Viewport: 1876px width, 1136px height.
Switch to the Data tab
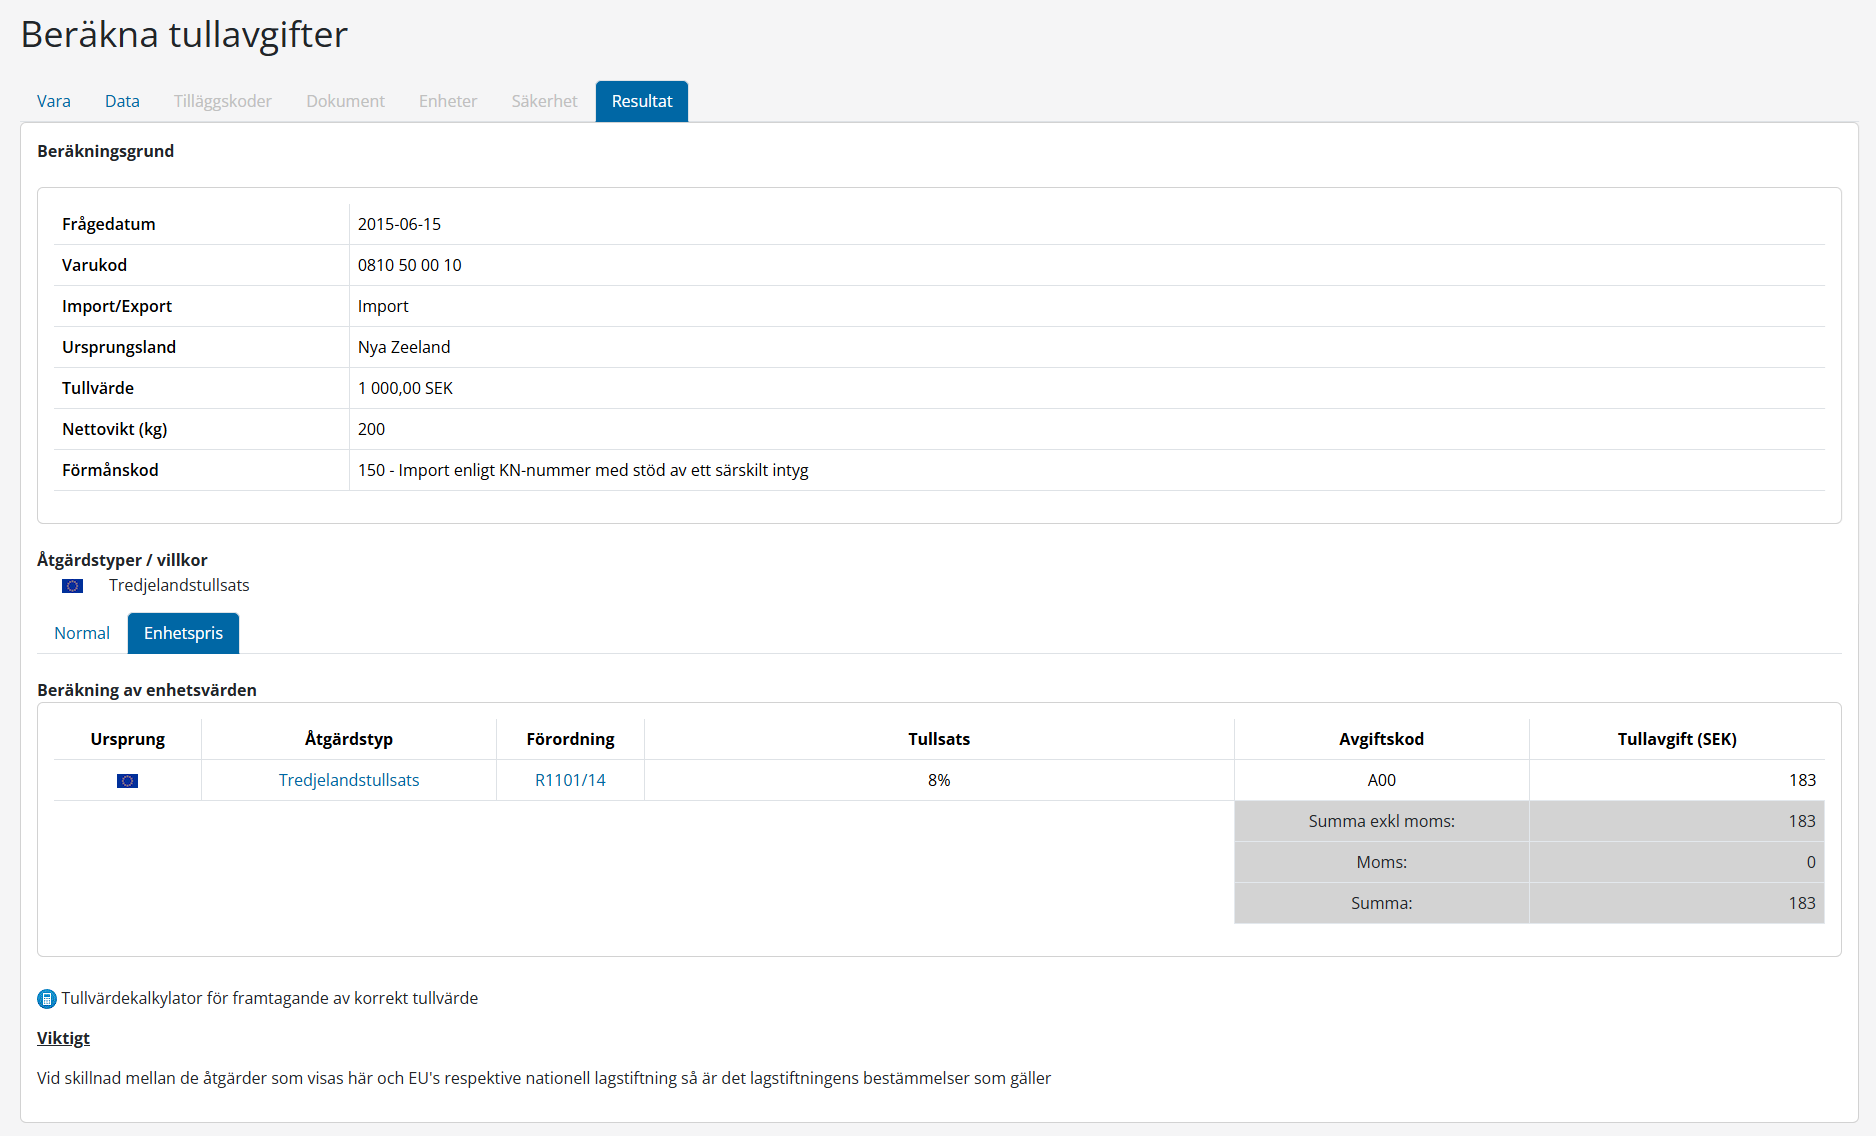coord(122,101)
